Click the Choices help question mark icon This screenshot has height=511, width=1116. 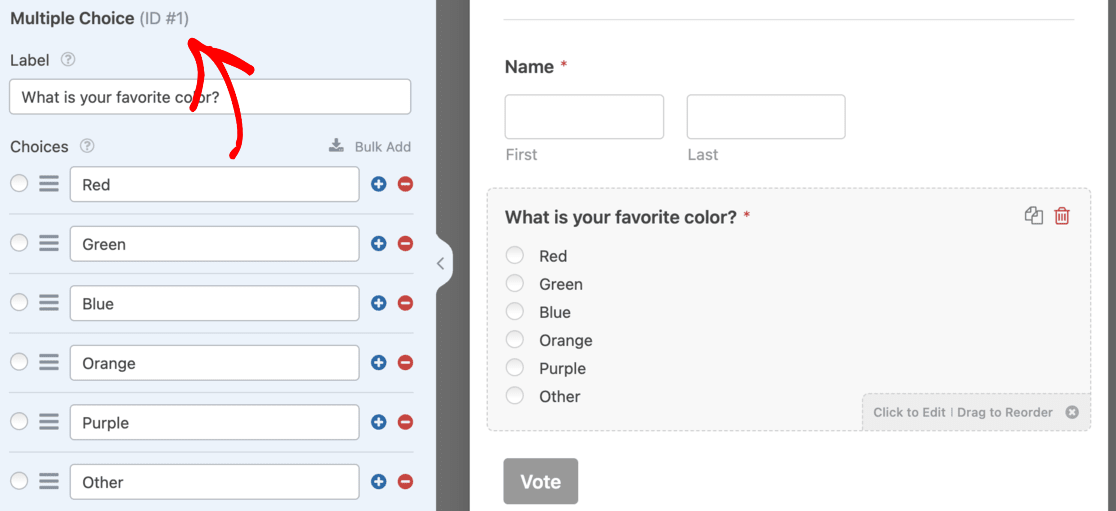point(87,146)
